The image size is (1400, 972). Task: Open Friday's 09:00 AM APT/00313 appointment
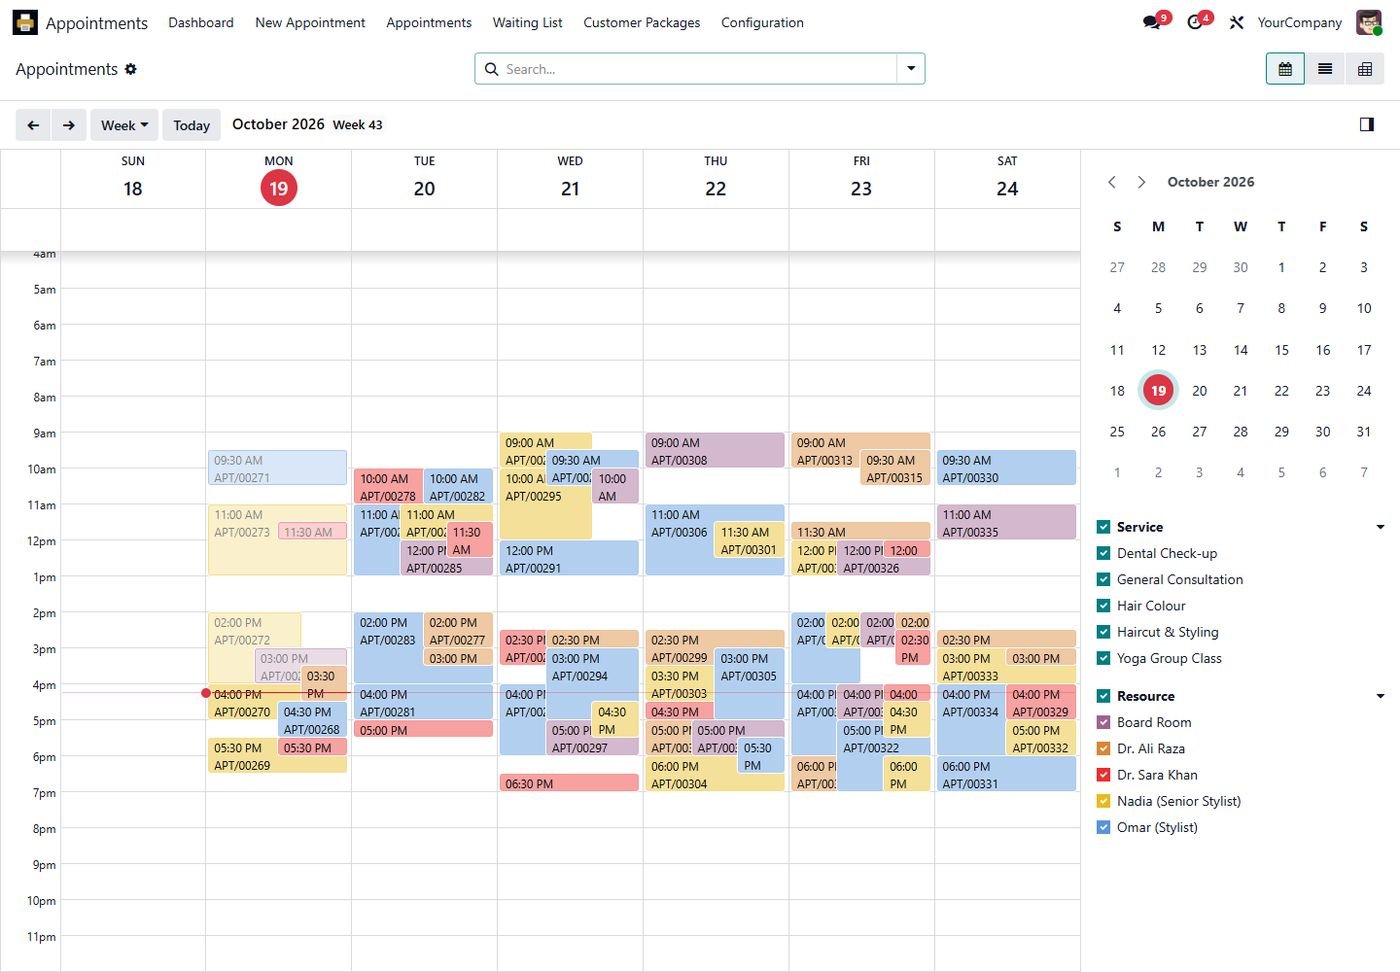(x=826, y=450)
